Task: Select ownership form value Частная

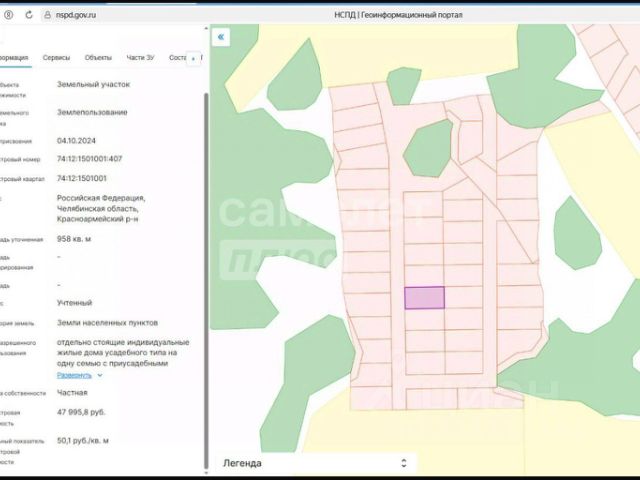Action: click(x=72, y=393)
